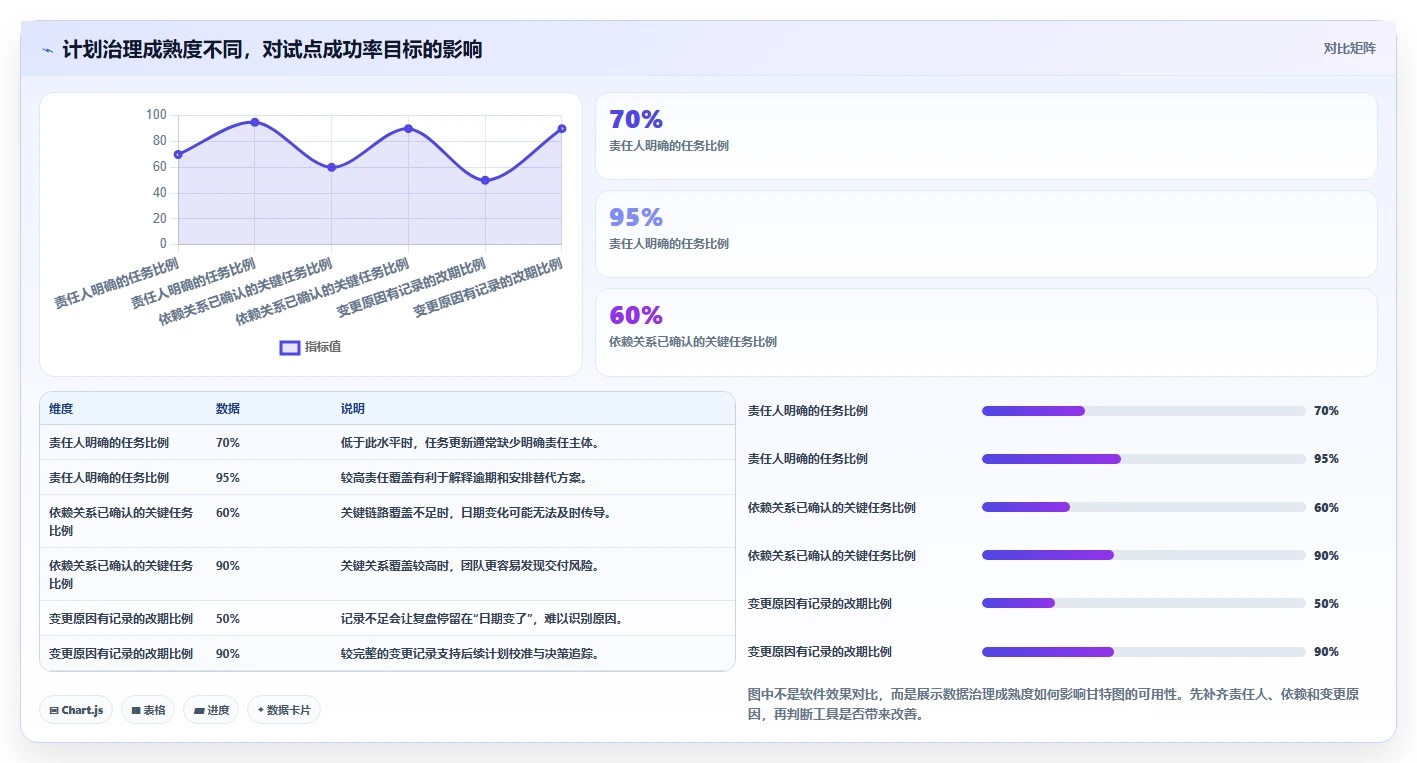The height and width of the screenshot is (763, 1417).
Task: Click the 维度 column header
Action: [61, 409]
